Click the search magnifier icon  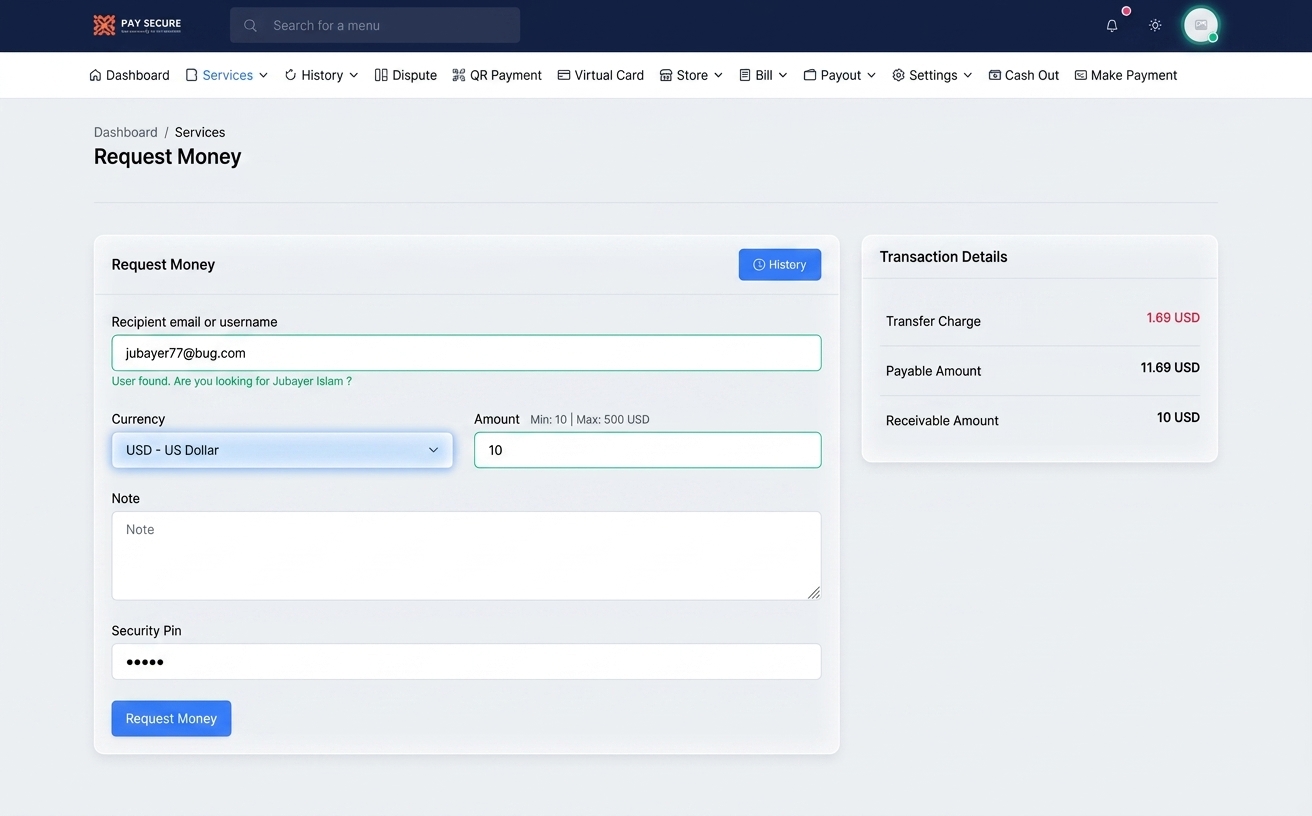(250, 26)
